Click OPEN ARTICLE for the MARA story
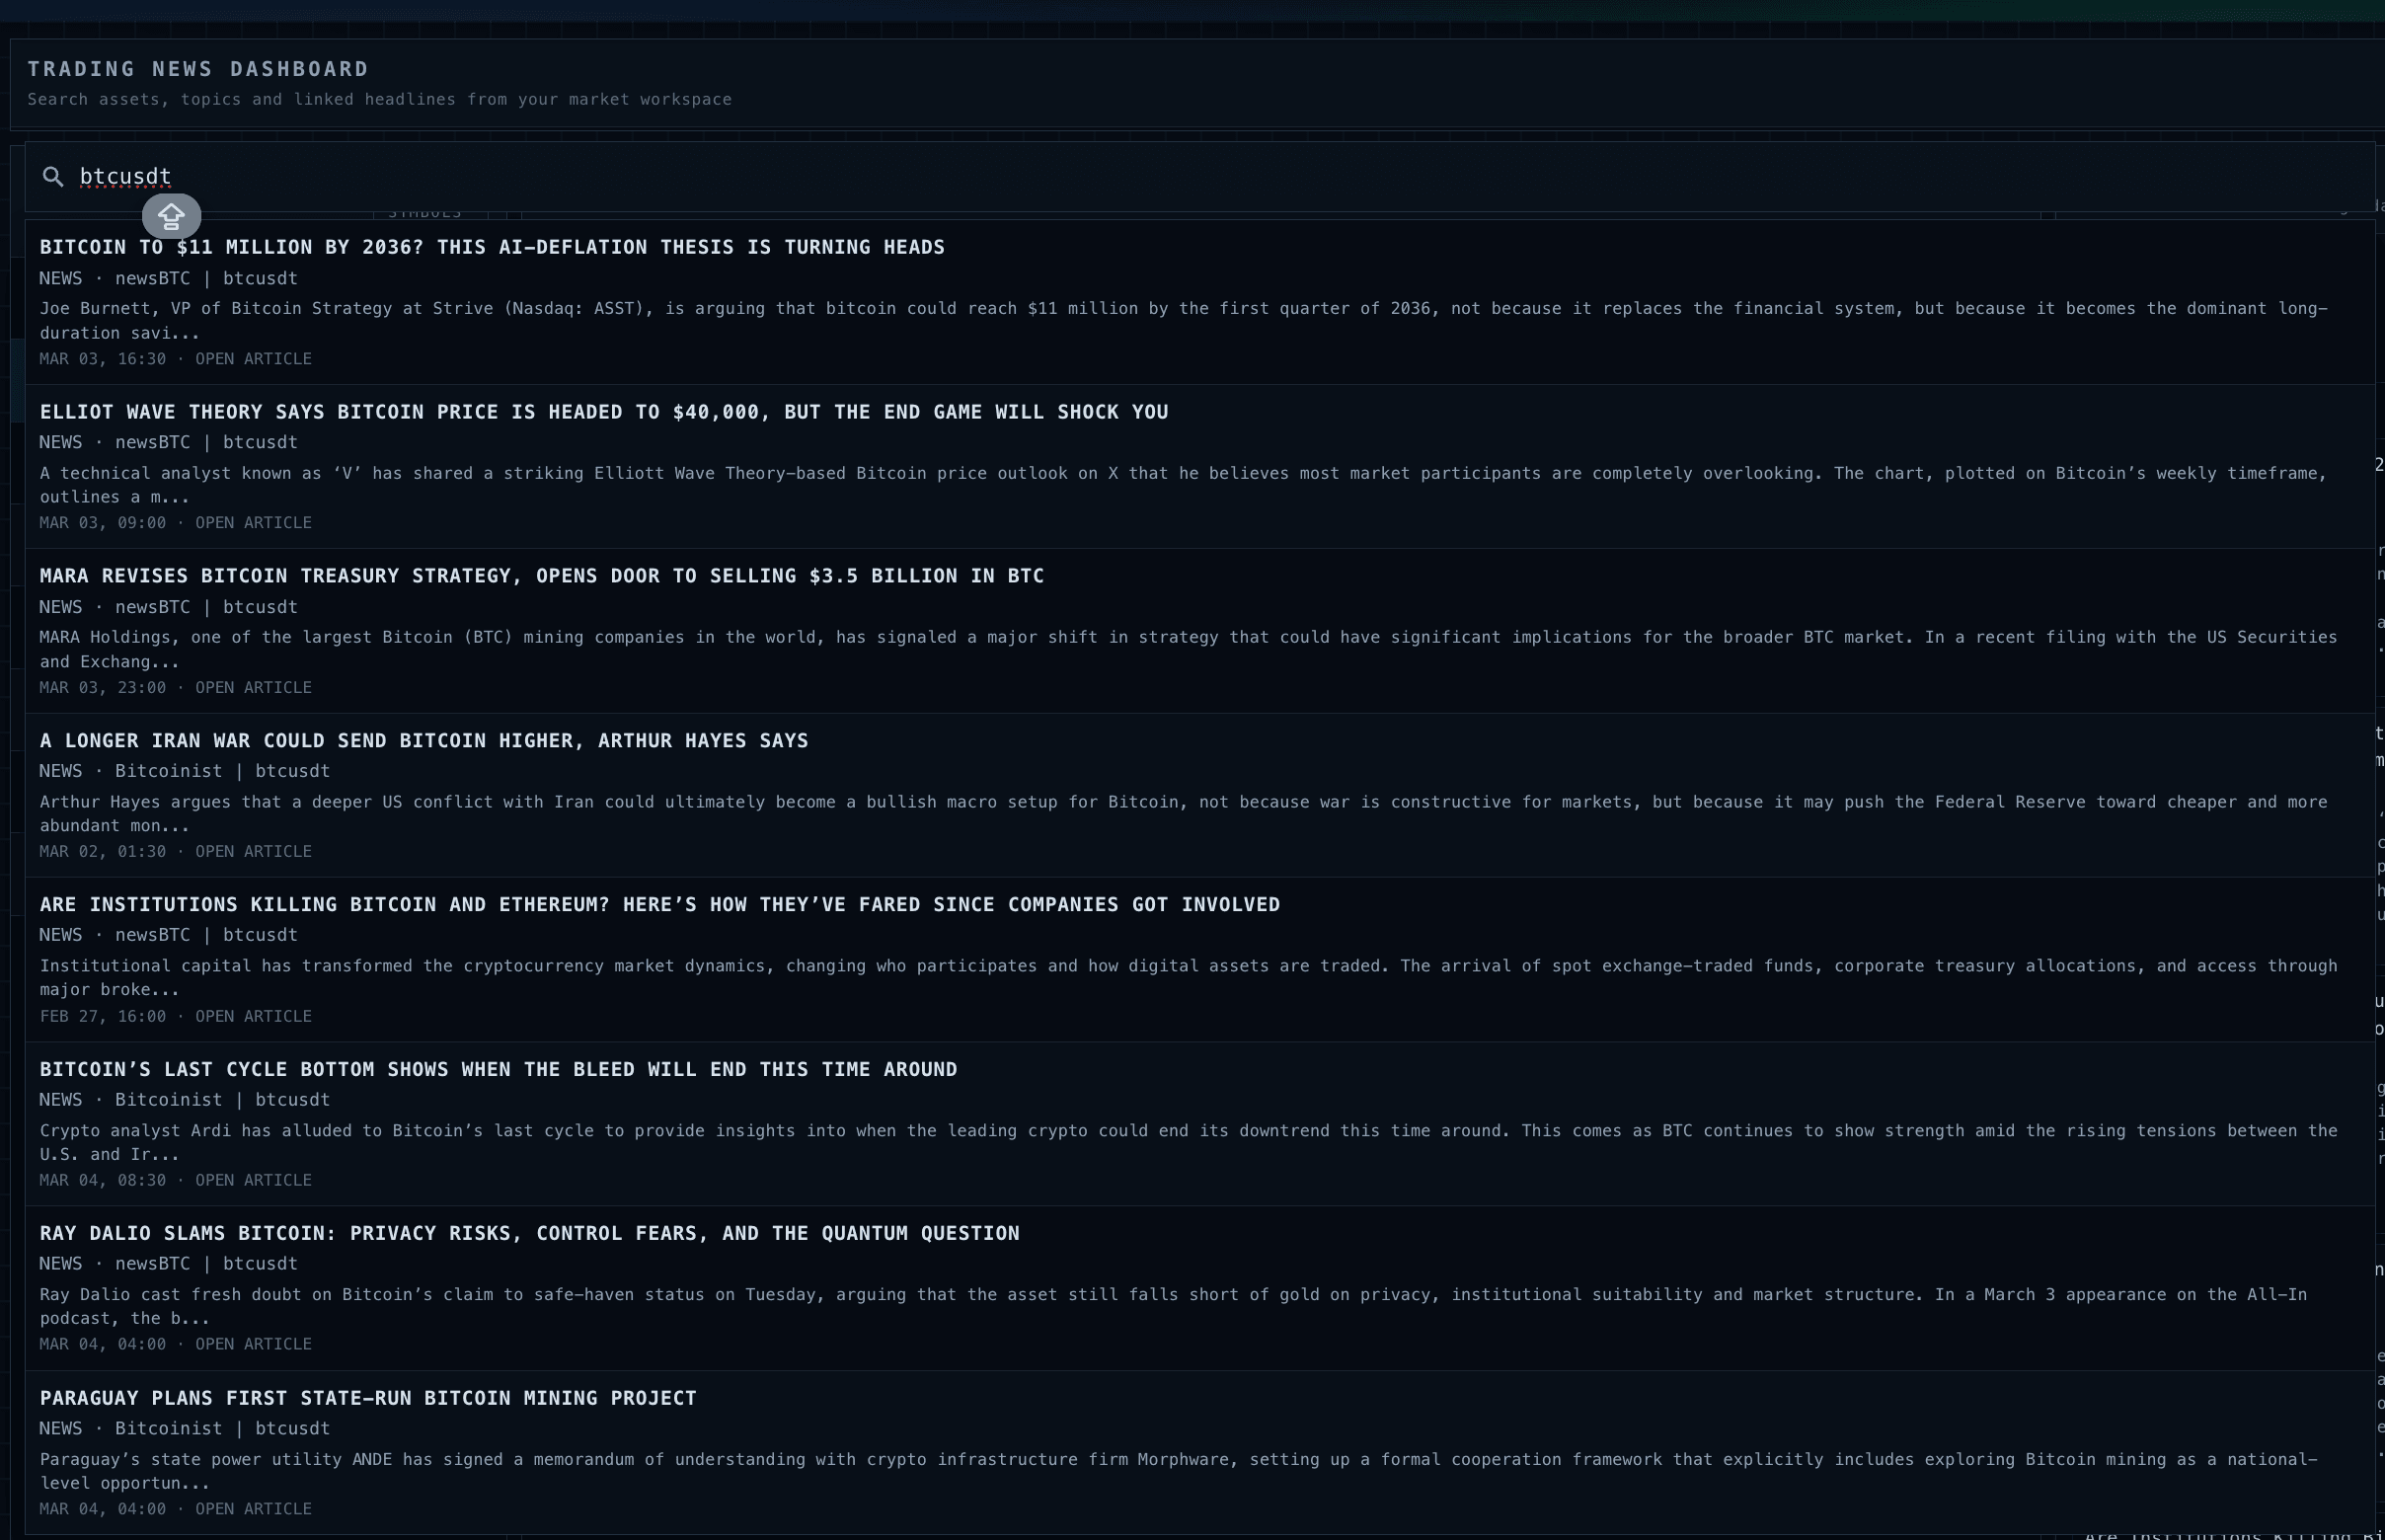The width and height of the screenshot is (2385, 1540). pos(253,687)
